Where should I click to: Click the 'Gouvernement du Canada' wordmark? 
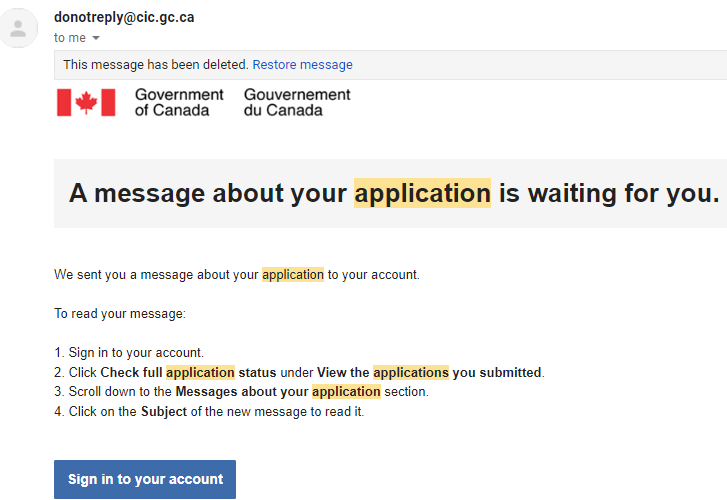coord(297,103)
